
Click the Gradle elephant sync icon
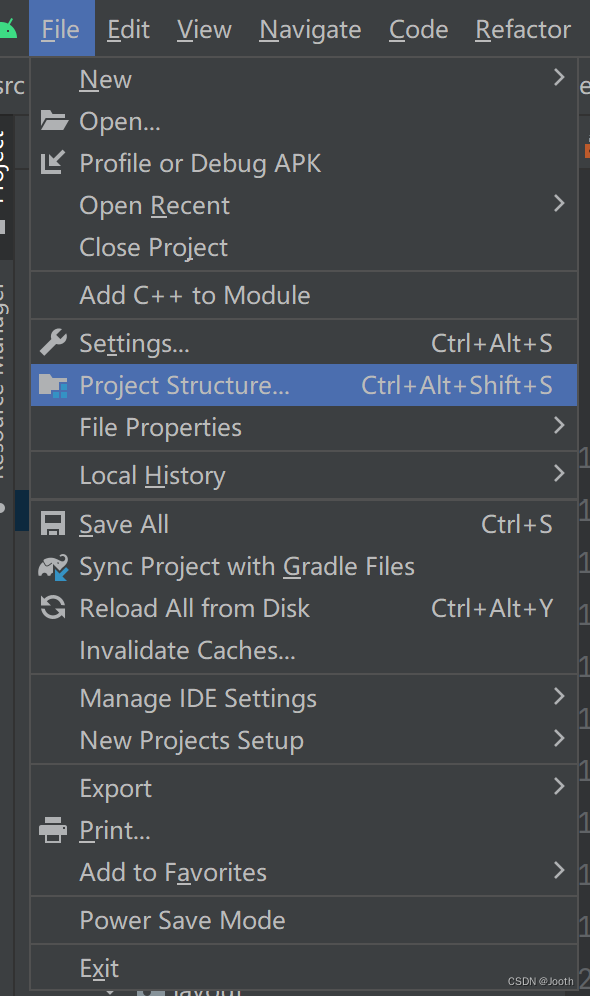point(52,566)
